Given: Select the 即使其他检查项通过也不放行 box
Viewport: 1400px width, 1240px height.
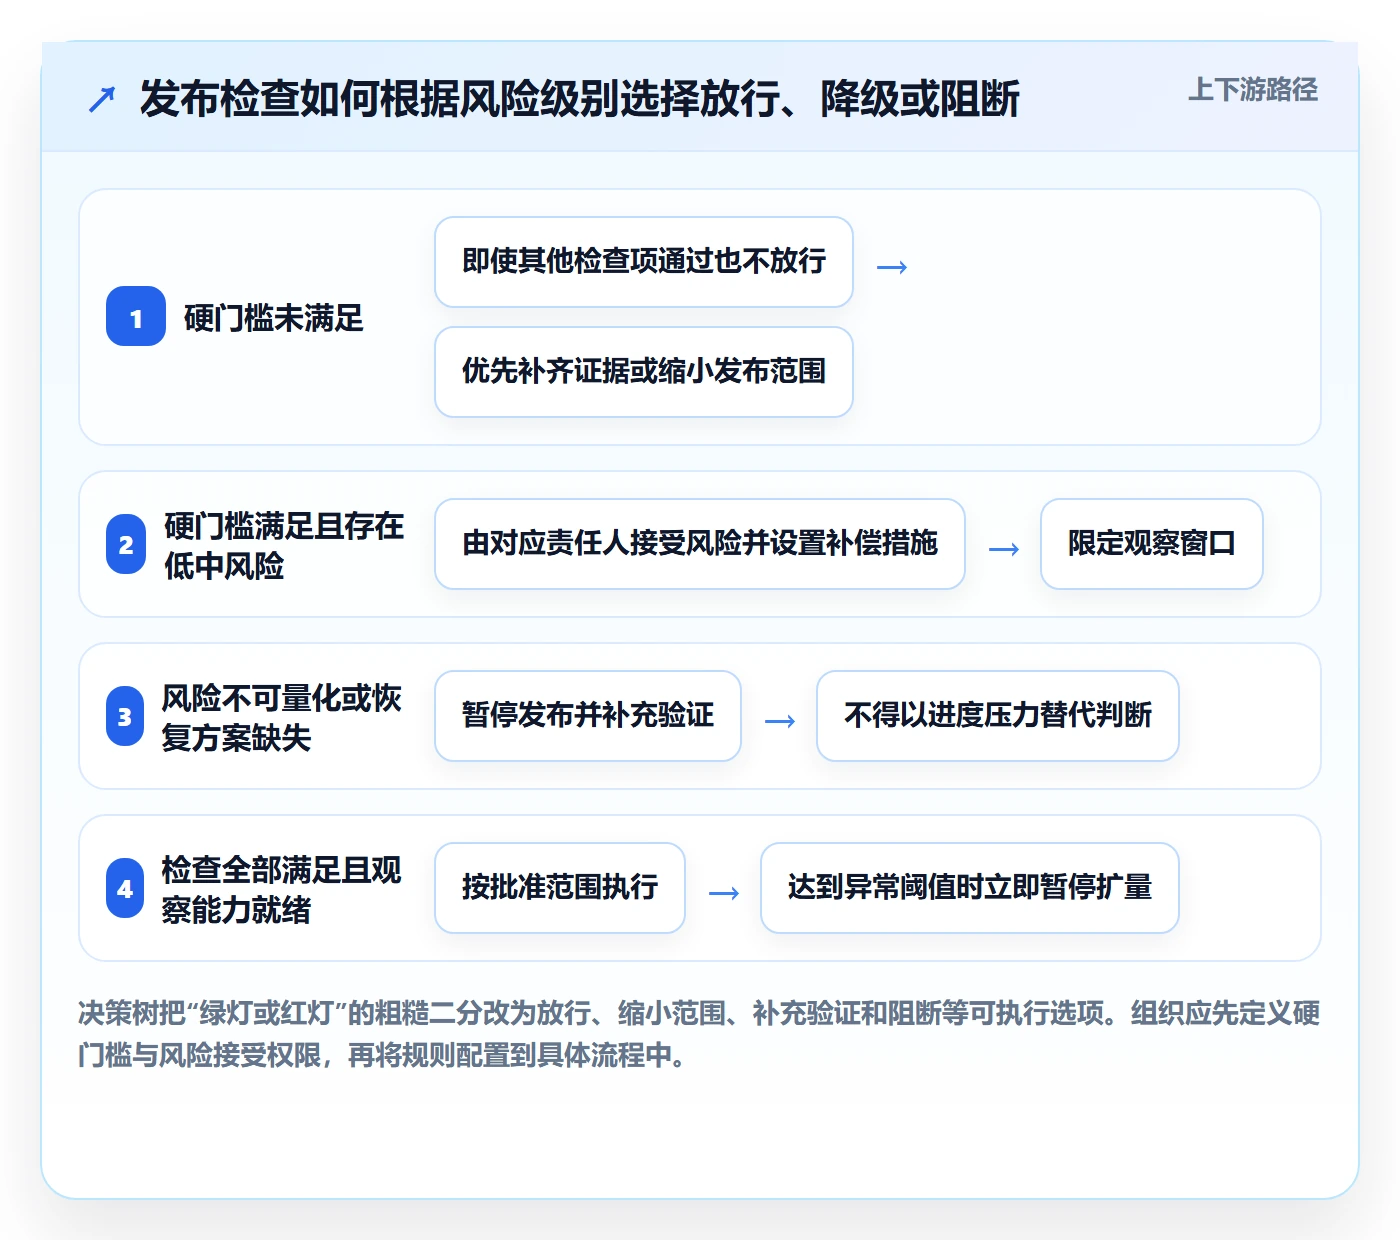Looking at the screenshot, I should tap(644, 262).
